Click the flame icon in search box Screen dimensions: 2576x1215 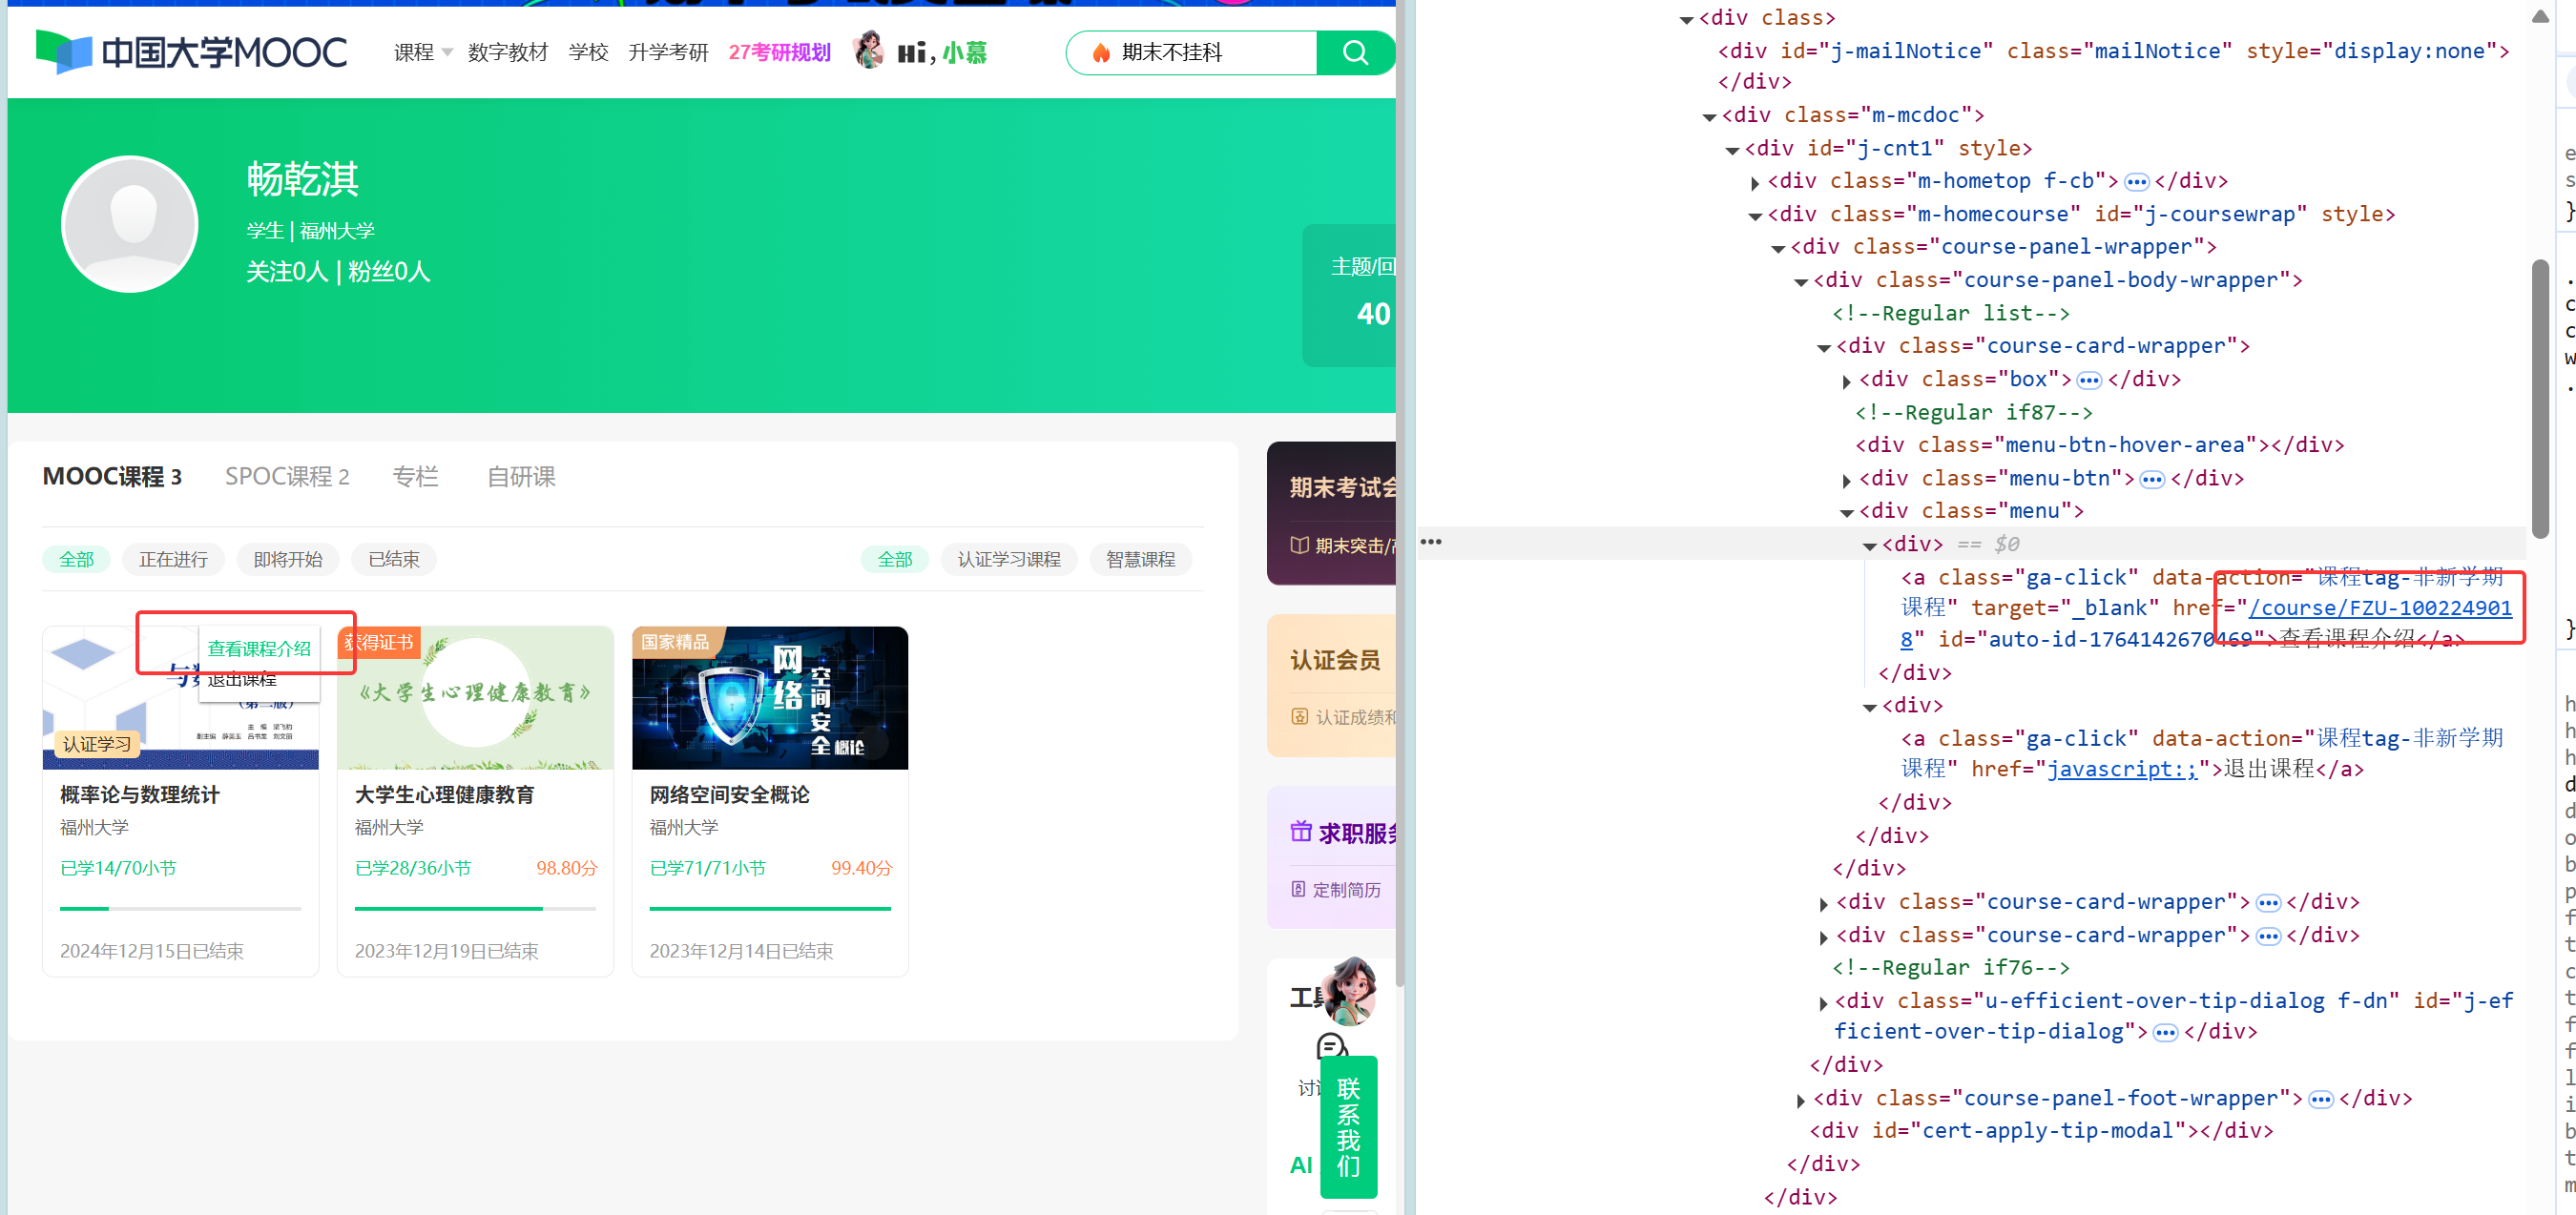point(1100,53)
